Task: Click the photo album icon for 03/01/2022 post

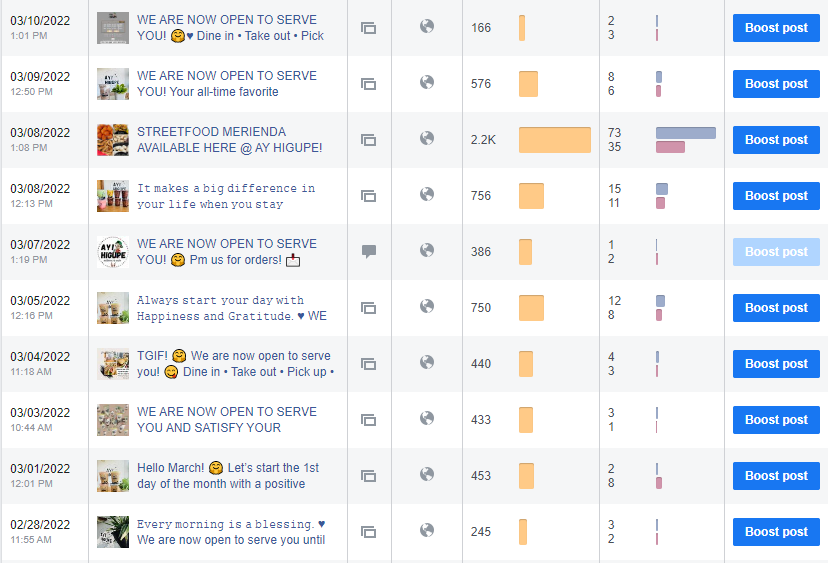Action: tap(368, 476)
